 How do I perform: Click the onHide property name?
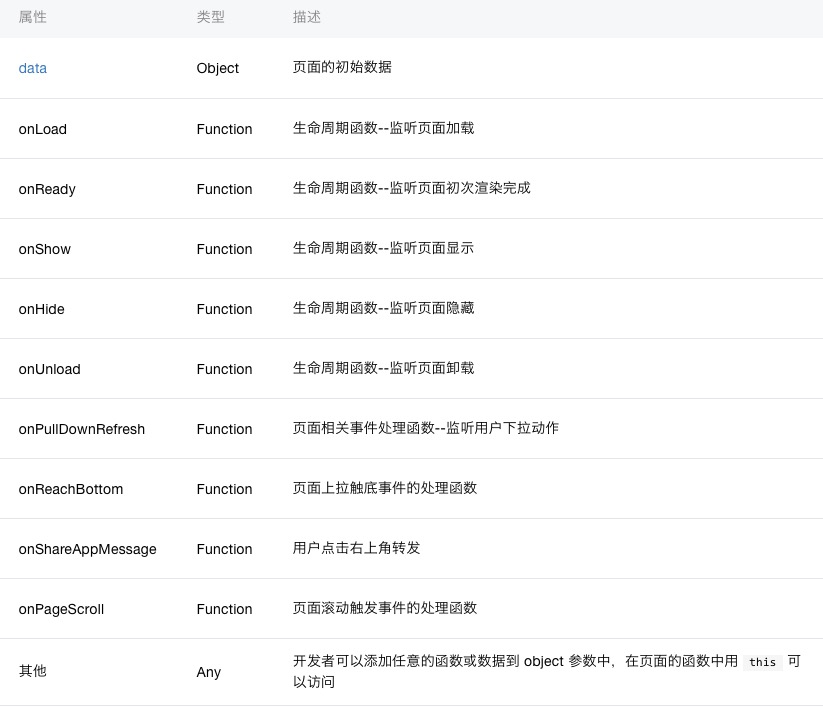(x=41, y=309)
